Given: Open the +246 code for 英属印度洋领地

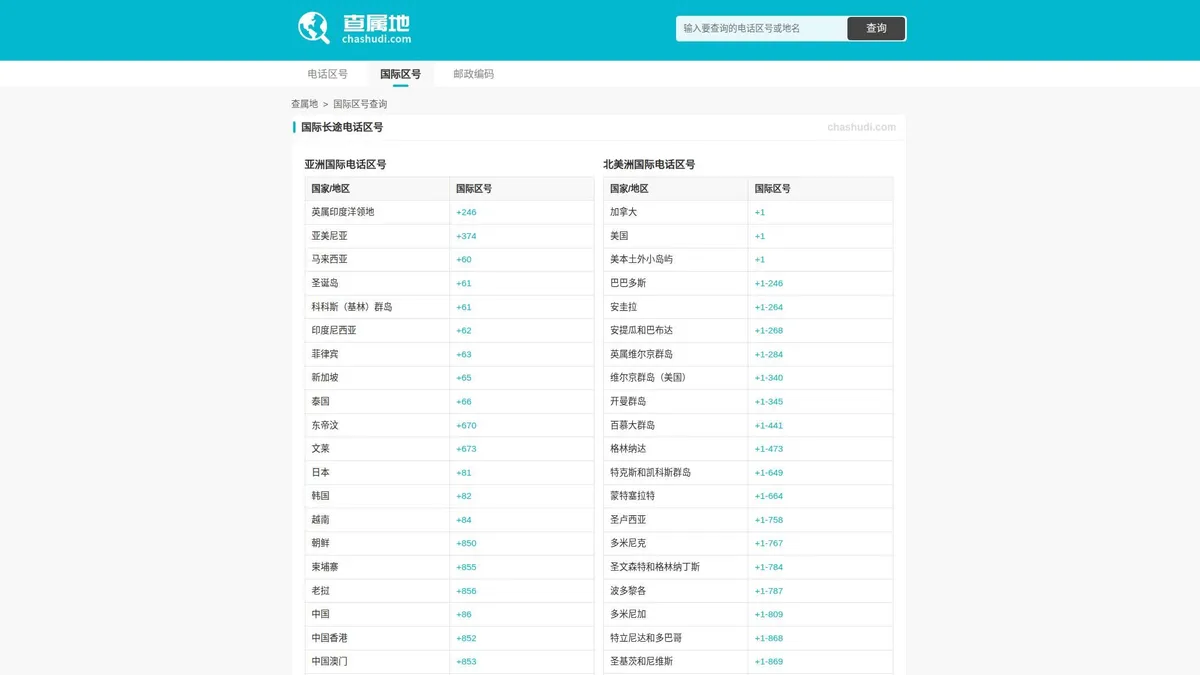Looking at the screenshot, I should click(466, 212).
